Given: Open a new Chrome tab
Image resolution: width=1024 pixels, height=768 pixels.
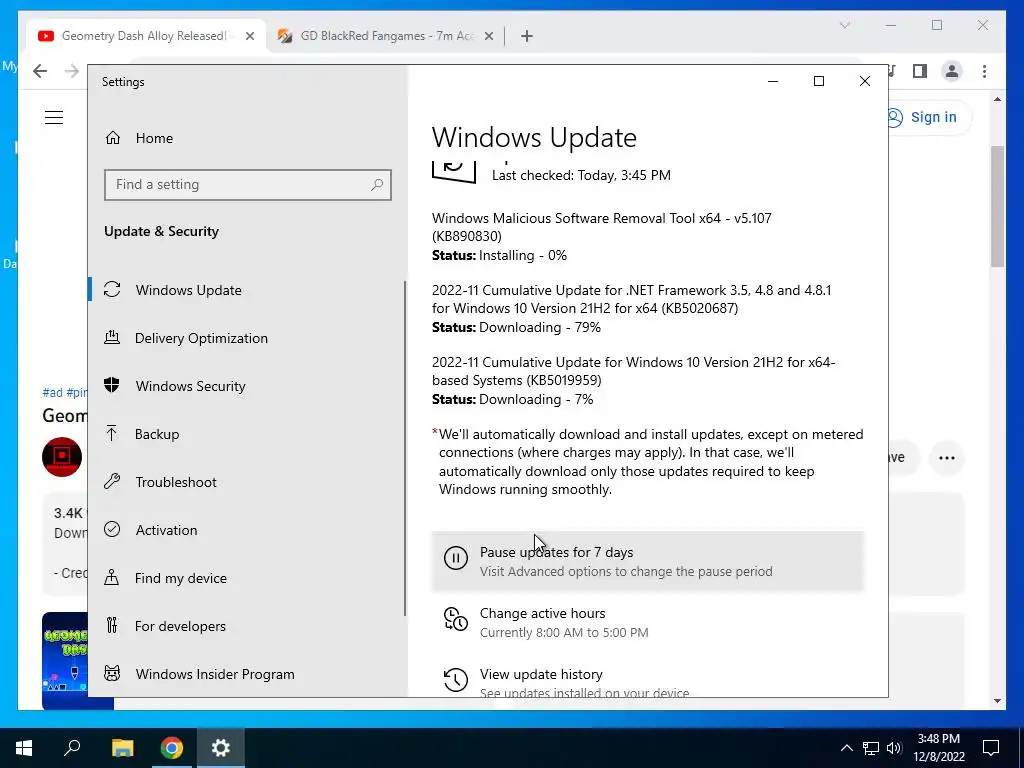Looking at the screenshot, I should [x=527, y=37].
